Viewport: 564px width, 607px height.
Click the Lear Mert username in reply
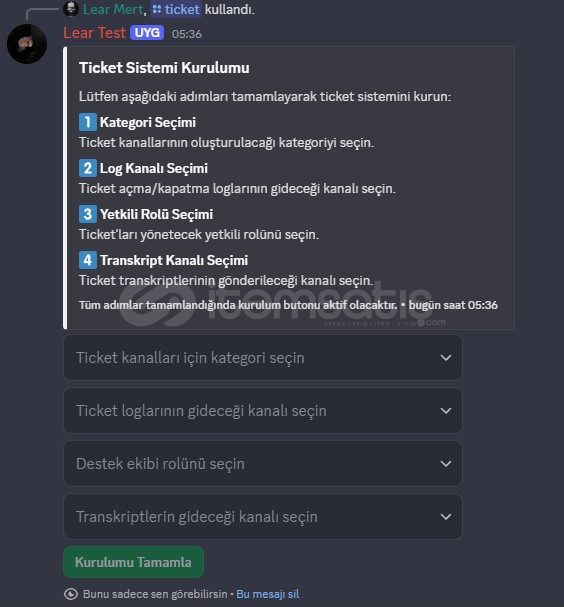[113, 9]
